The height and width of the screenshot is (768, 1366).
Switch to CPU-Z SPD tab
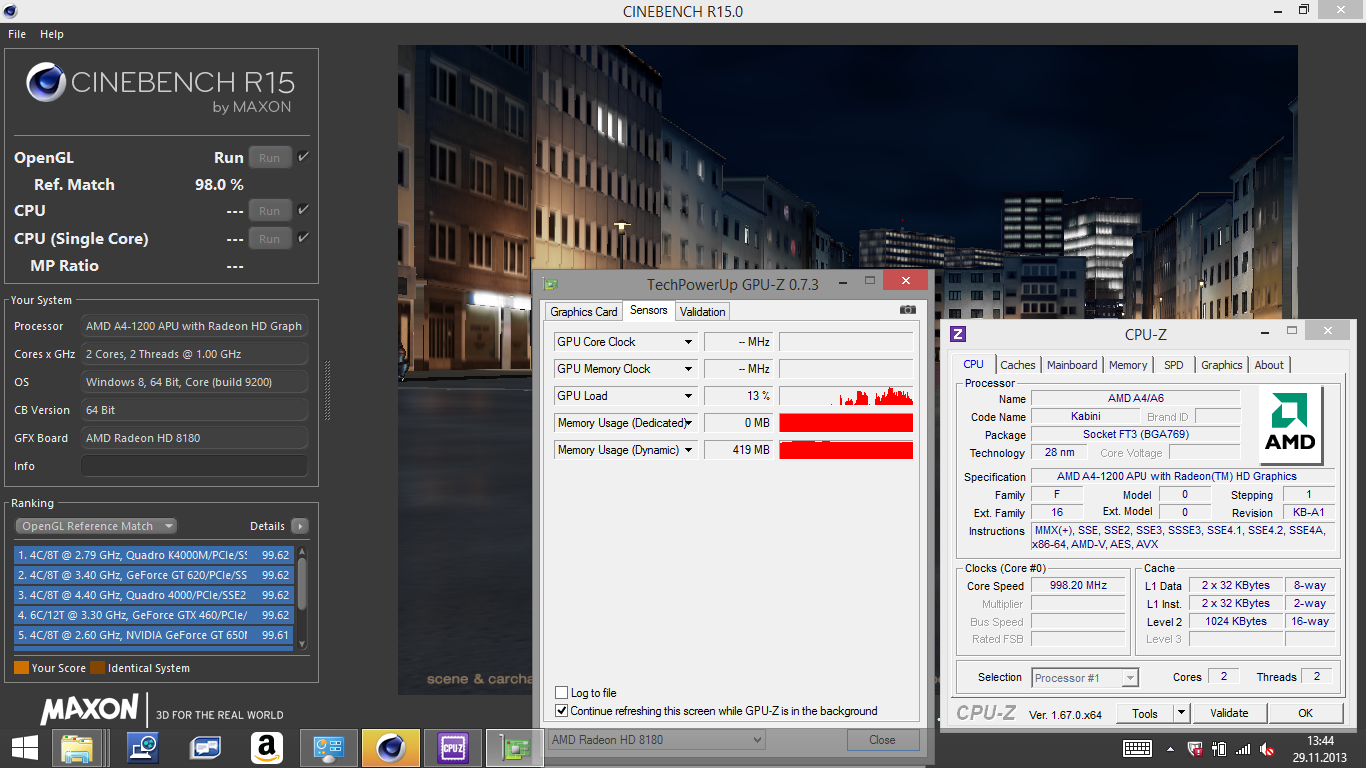tap(1174, 365)
